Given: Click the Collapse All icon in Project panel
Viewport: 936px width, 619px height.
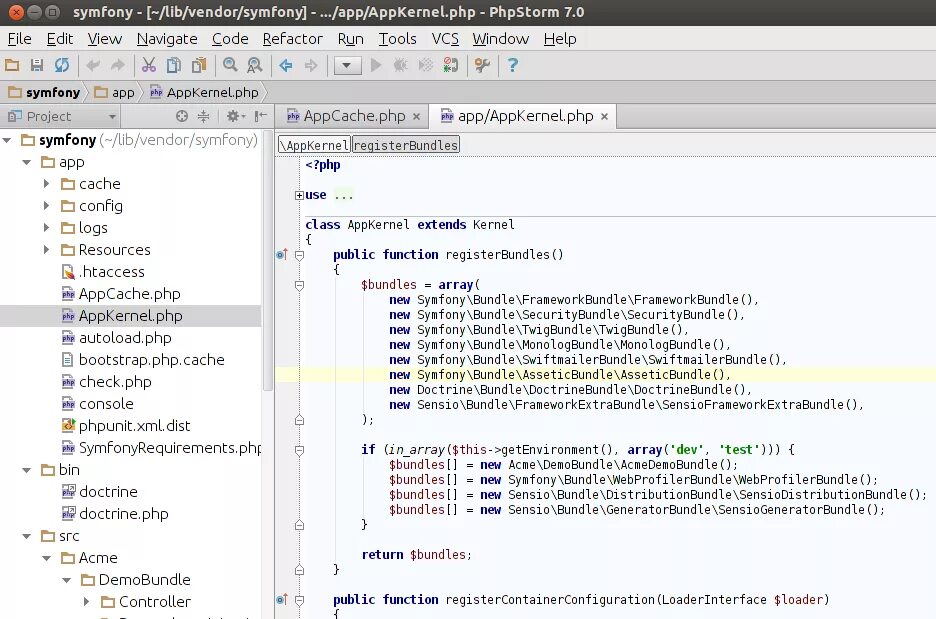Looking at the screenshot, I should [204, 116].
